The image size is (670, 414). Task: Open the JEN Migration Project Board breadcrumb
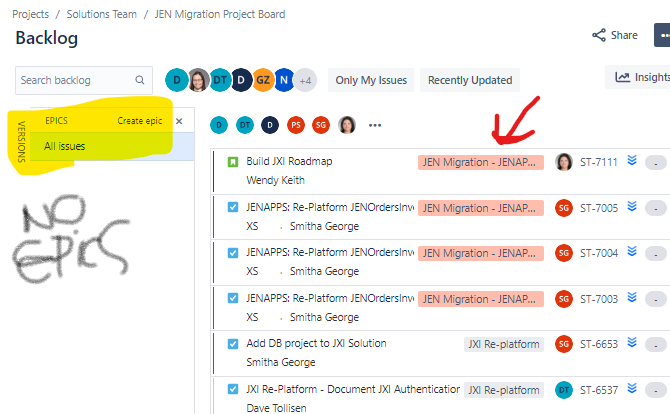click(220, 14)
